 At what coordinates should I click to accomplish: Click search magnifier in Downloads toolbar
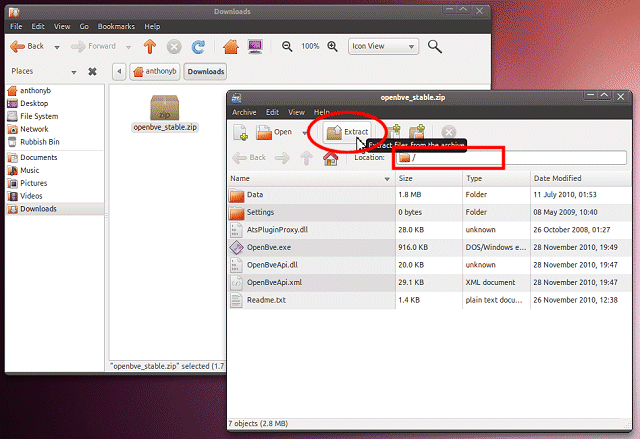[435, 47]
